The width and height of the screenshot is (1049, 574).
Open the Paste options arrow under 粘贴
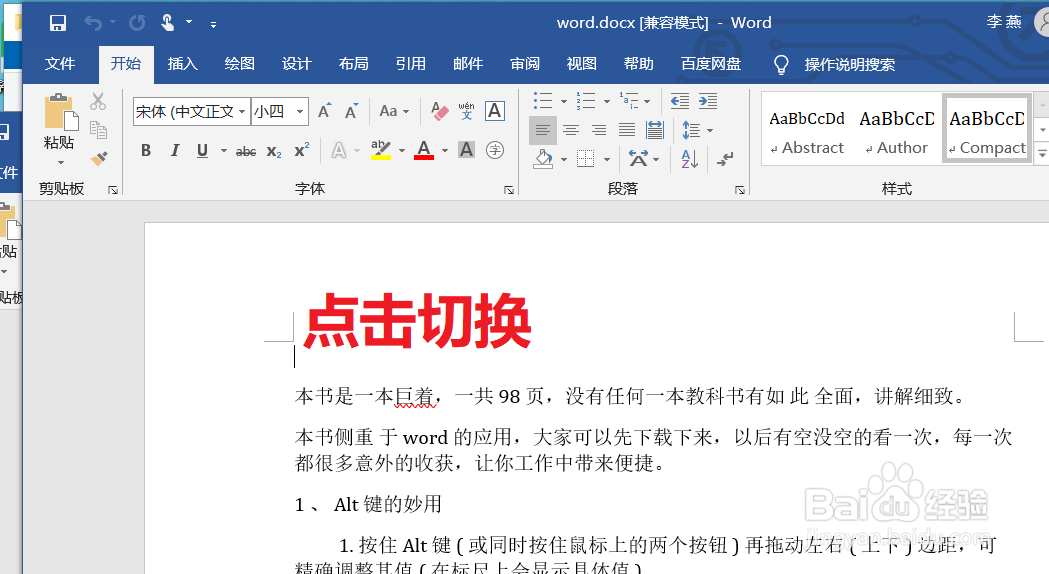pyautogui.click(x=61, y=162)
